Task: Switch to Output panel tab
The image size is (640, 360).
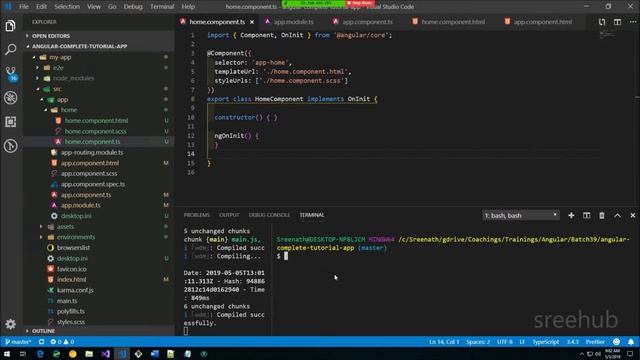Action: (229, 215)
